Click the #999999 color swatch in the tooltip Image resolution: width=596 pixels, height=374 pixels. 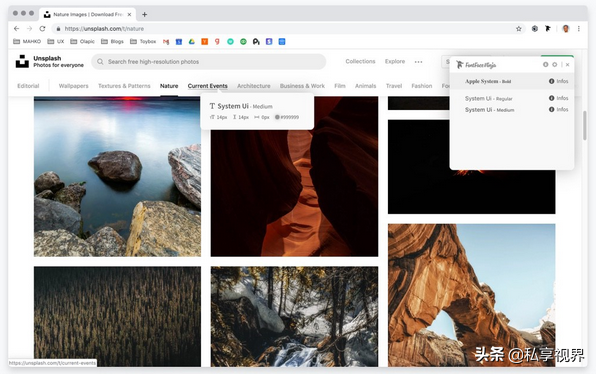277,117
